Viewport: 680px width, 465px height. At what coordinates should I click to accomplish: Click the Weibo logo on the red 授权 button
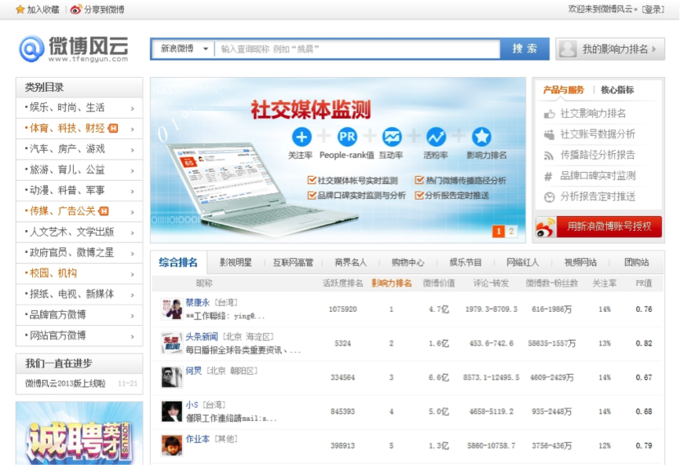coord(546,227)
